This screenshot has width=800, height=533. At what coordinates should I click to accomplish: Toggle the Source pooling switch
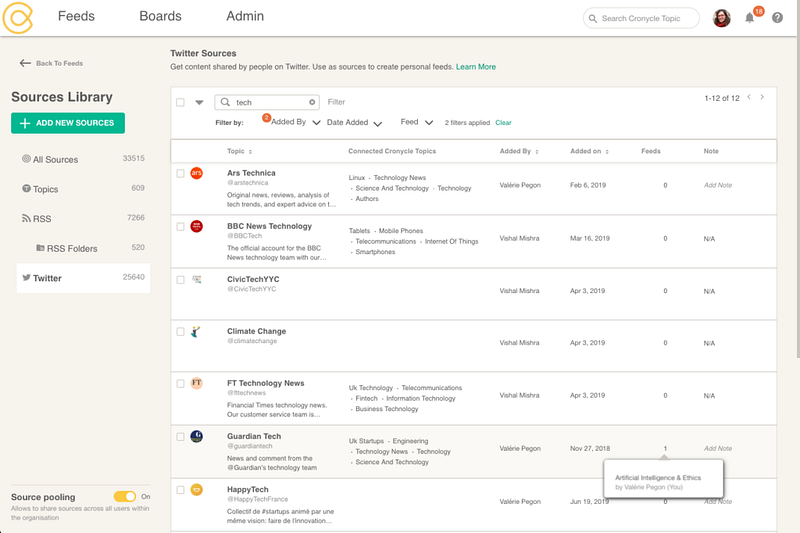[x=125, y=496]
